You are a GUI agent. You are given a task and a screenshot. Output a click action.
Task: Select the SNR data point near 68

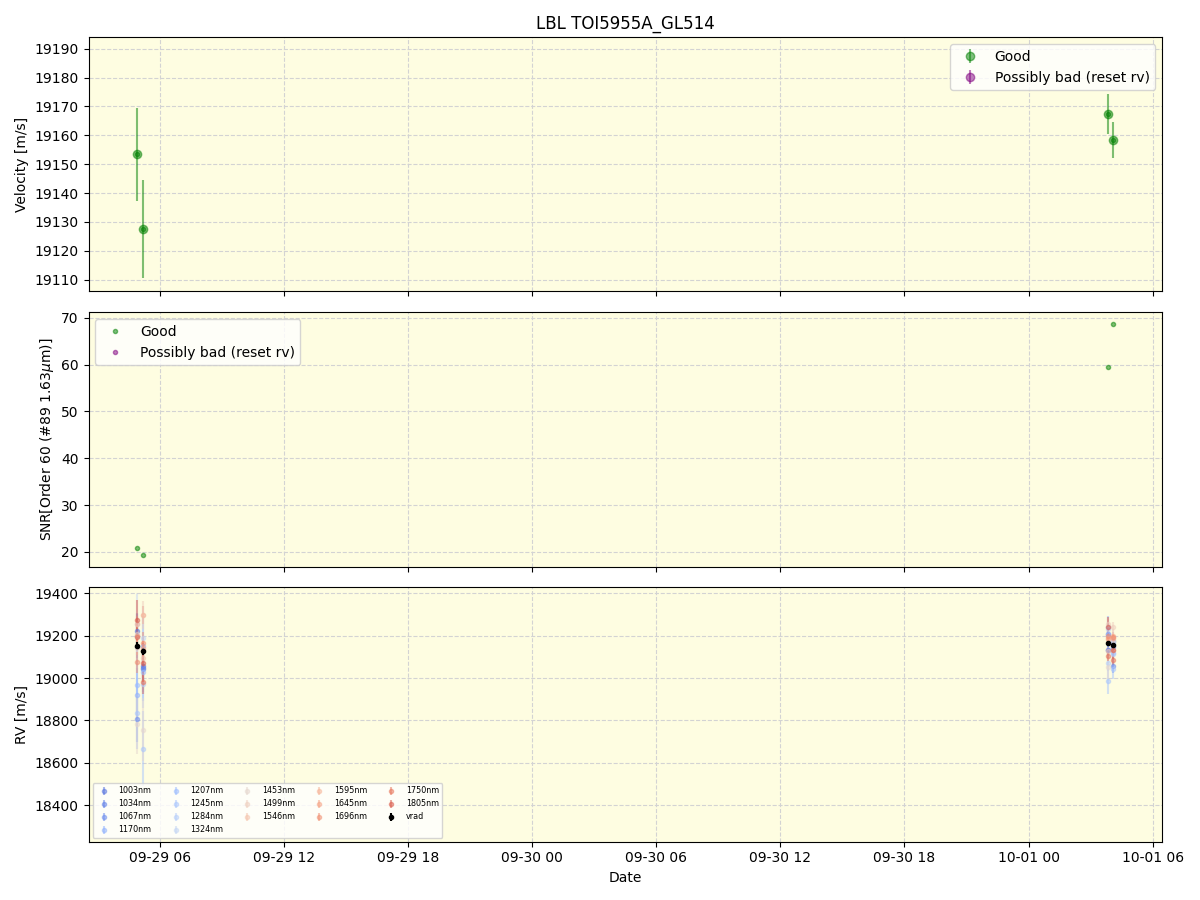pyautogui.click(x=1113, y=324)
